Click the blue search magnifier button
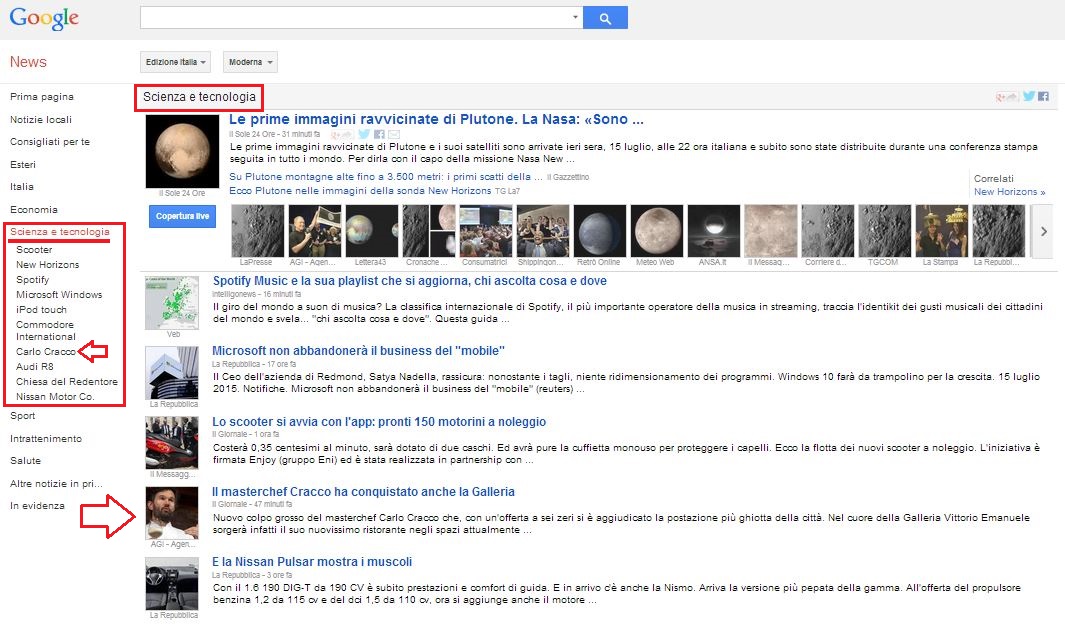1065x626 pixels. point(605,18)
